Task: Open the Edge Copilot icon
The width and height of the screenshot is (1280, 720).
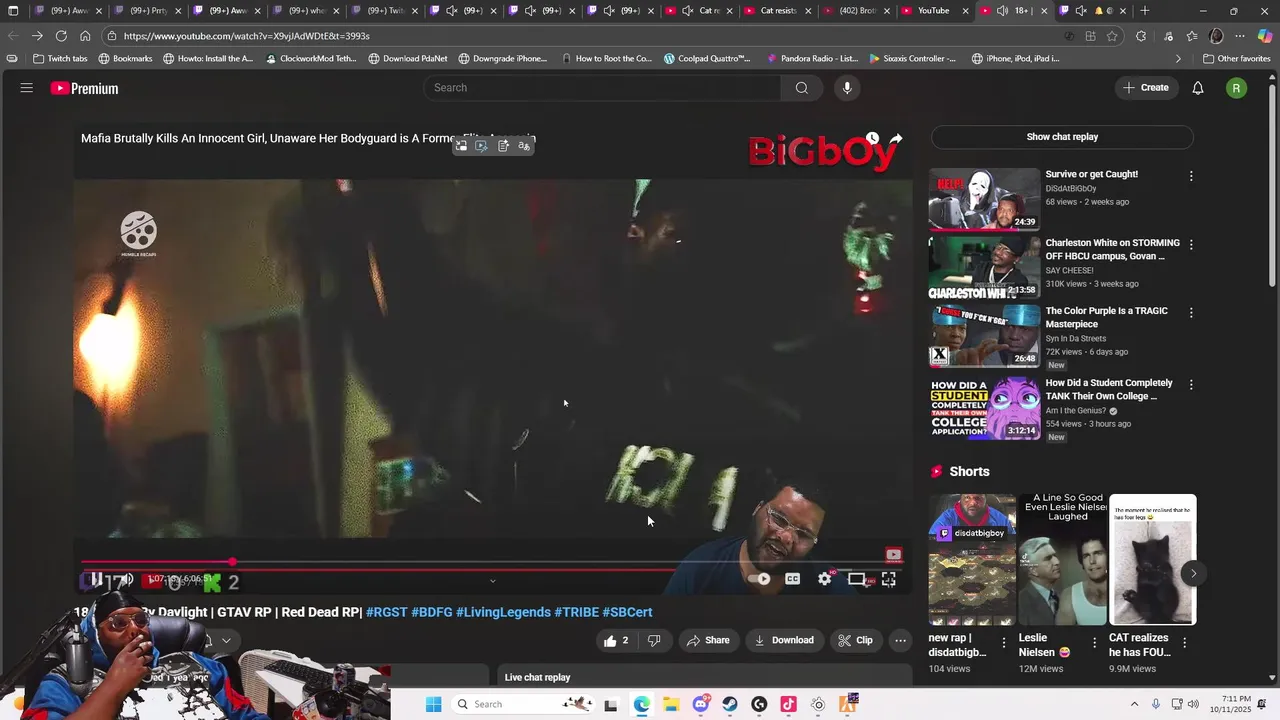Action: coord(1264,36)
